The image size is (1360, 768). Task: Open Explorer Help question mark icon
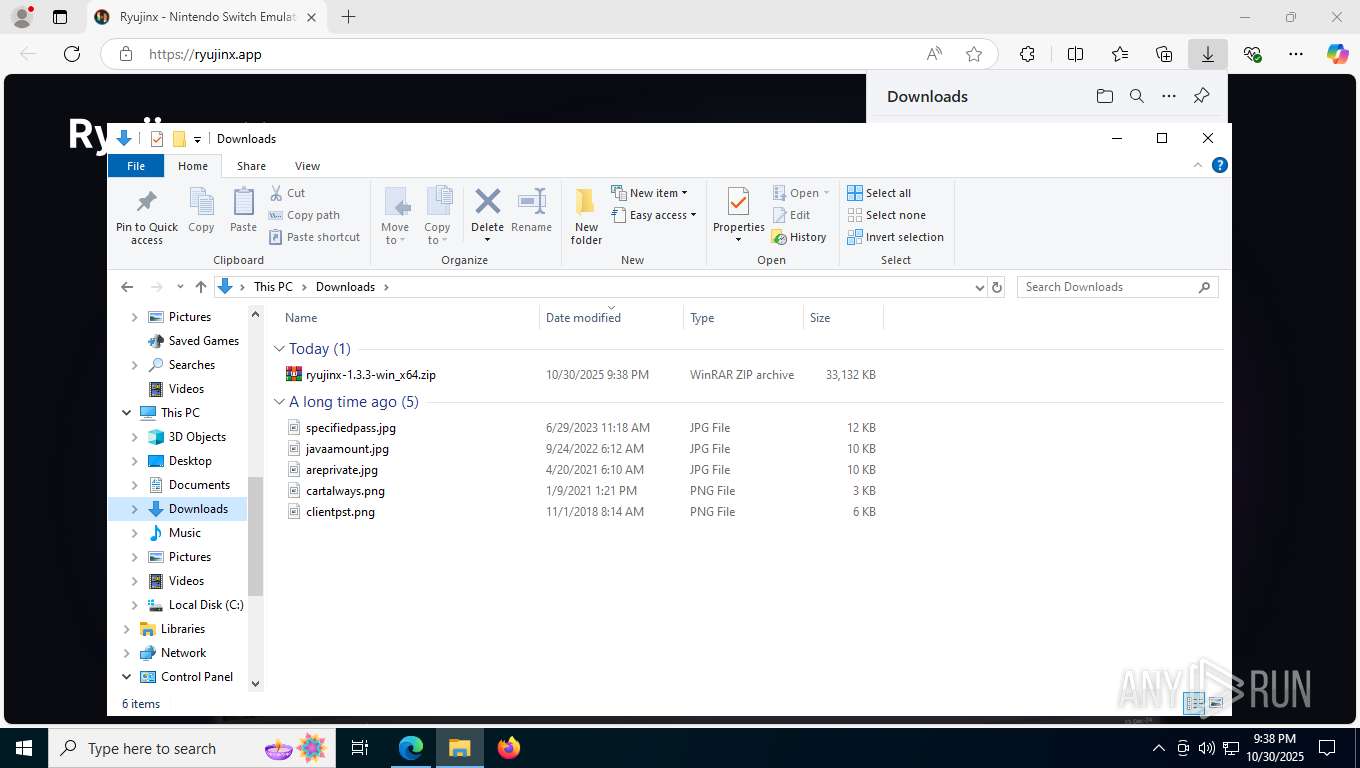pos(1219,165)
